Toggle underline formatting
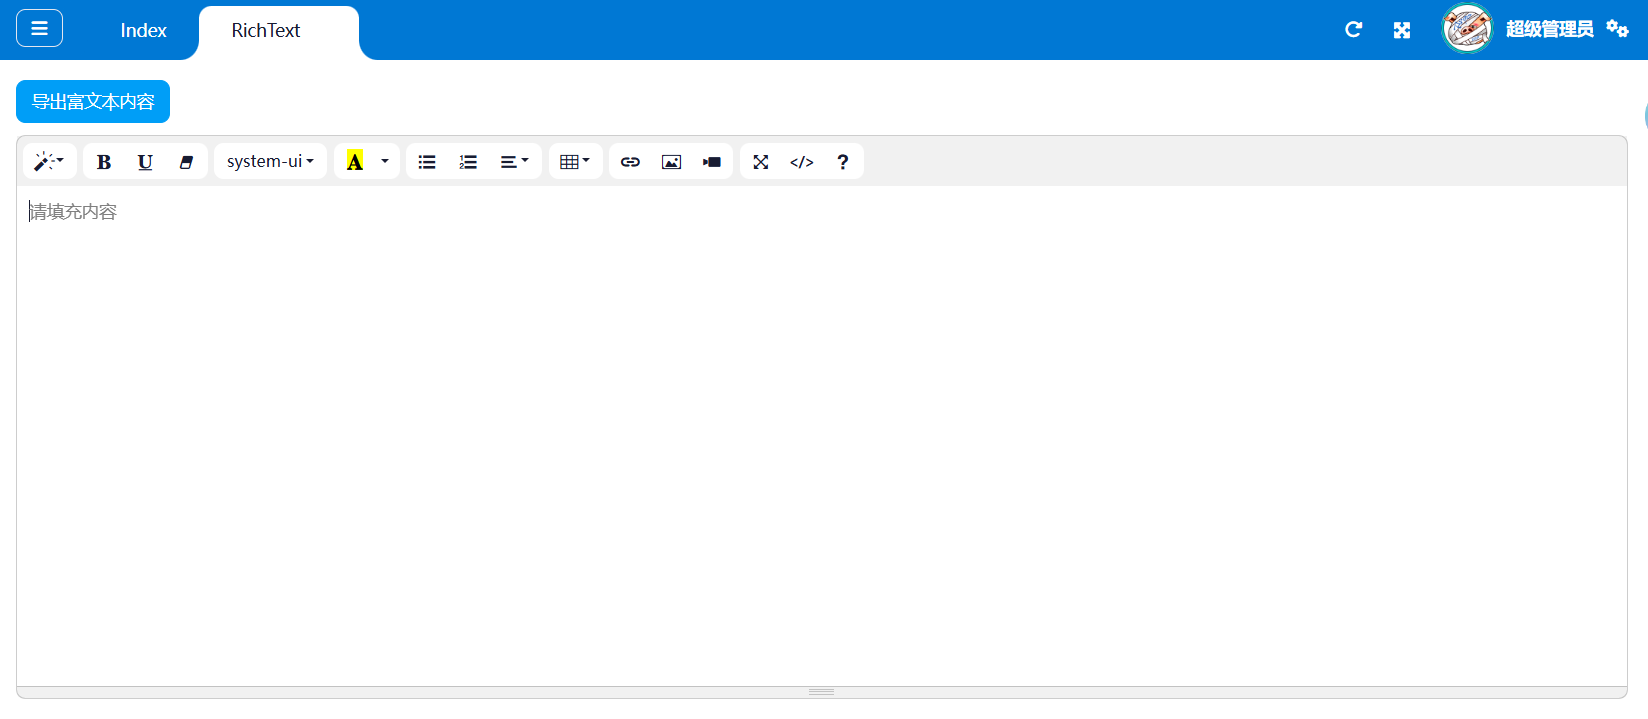Screen dimensions: 1648x719 [145, 161]
